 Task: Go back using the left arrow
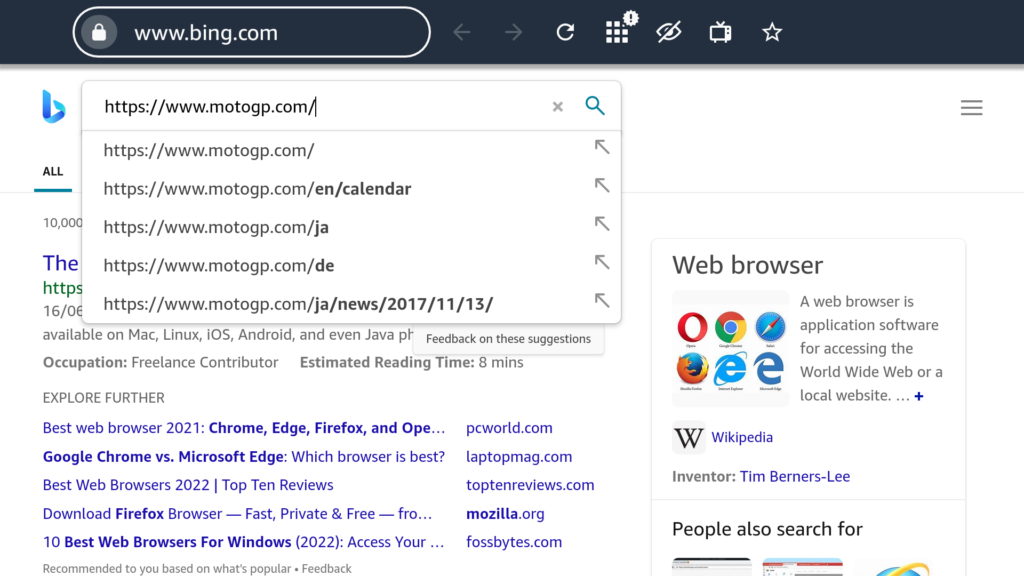pos(462,33)
